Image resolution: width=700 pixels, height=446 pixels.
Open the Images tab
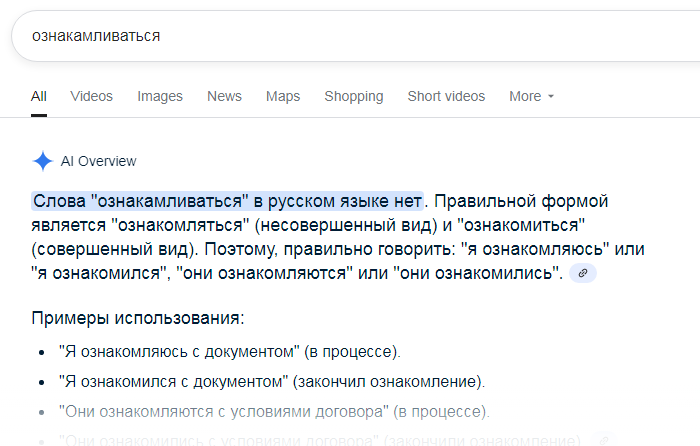(x=160, y=96)
